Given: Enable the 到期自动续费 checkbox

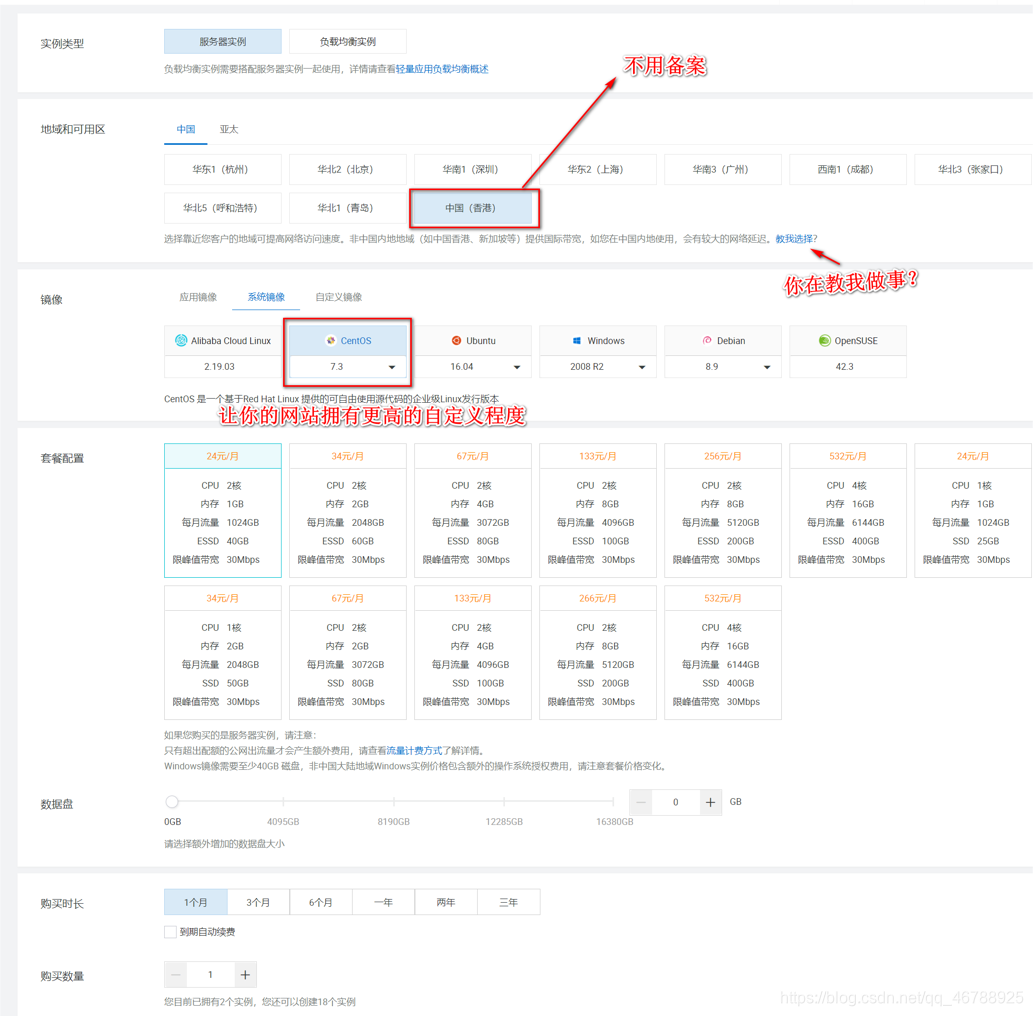Looking at the screenshot, I should [x=171, y=932].
